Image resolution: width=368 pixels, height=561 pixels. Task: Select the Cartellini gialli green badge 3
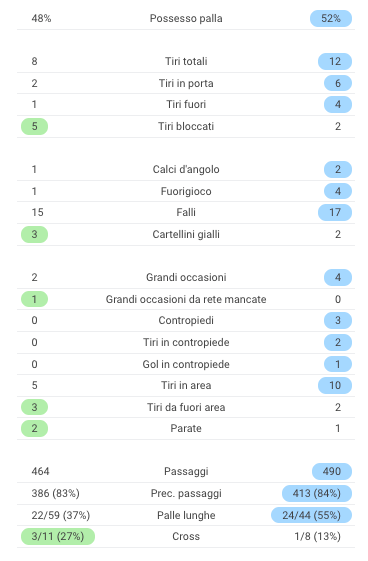[x=34, y=234]
